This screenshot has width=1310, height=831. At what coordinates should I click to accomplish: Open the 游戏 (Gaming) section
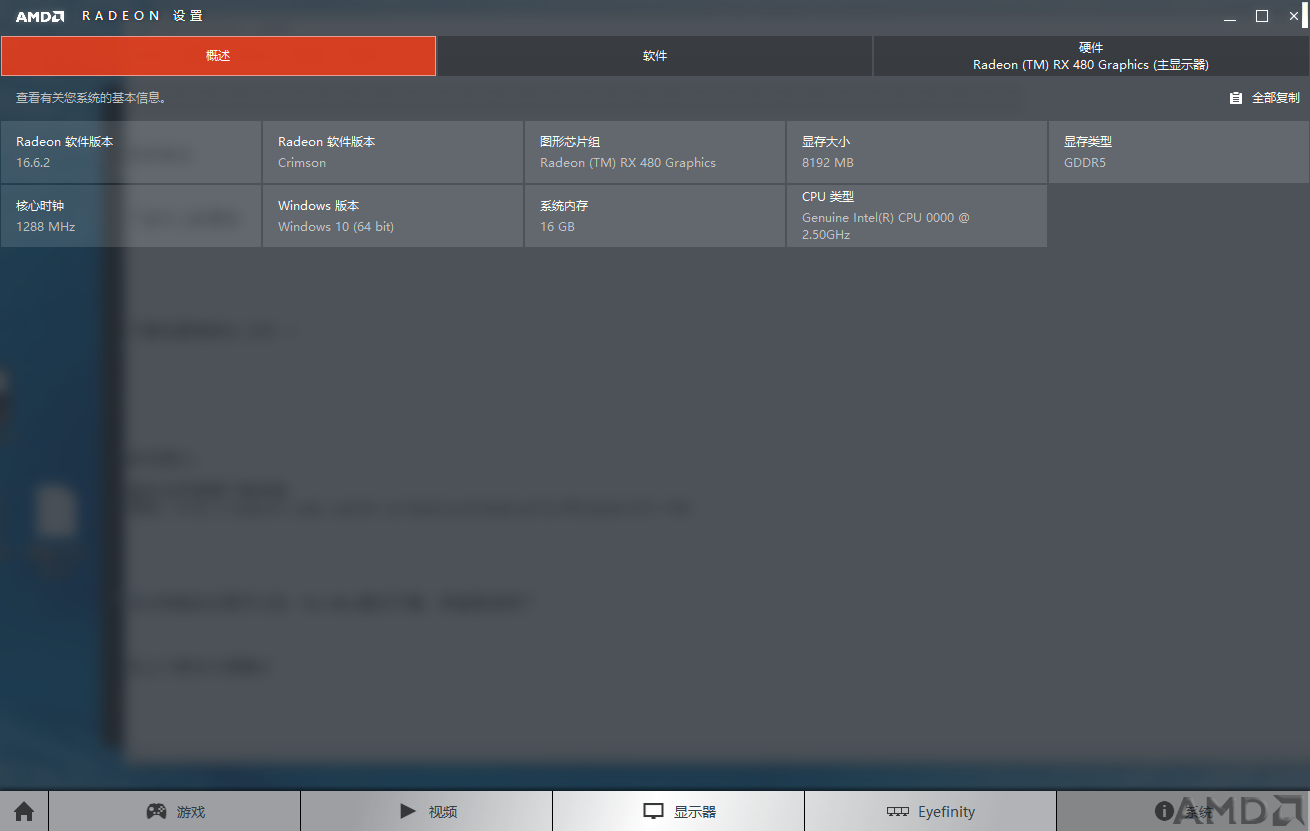(175, 811)
